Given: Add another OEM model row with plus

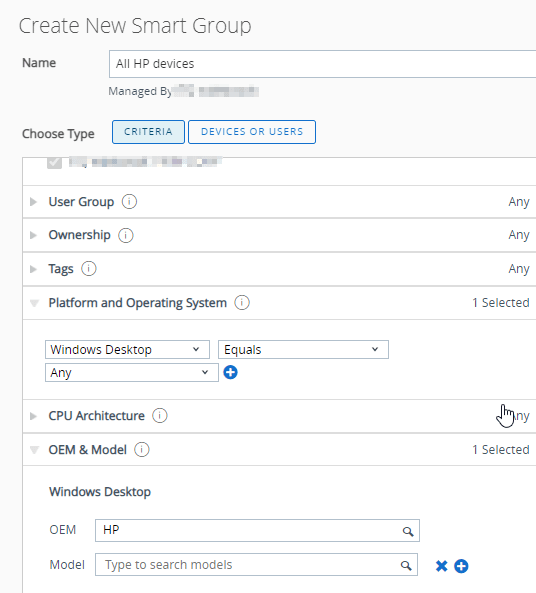Looking at the screenshot, I should click(461, 566).
